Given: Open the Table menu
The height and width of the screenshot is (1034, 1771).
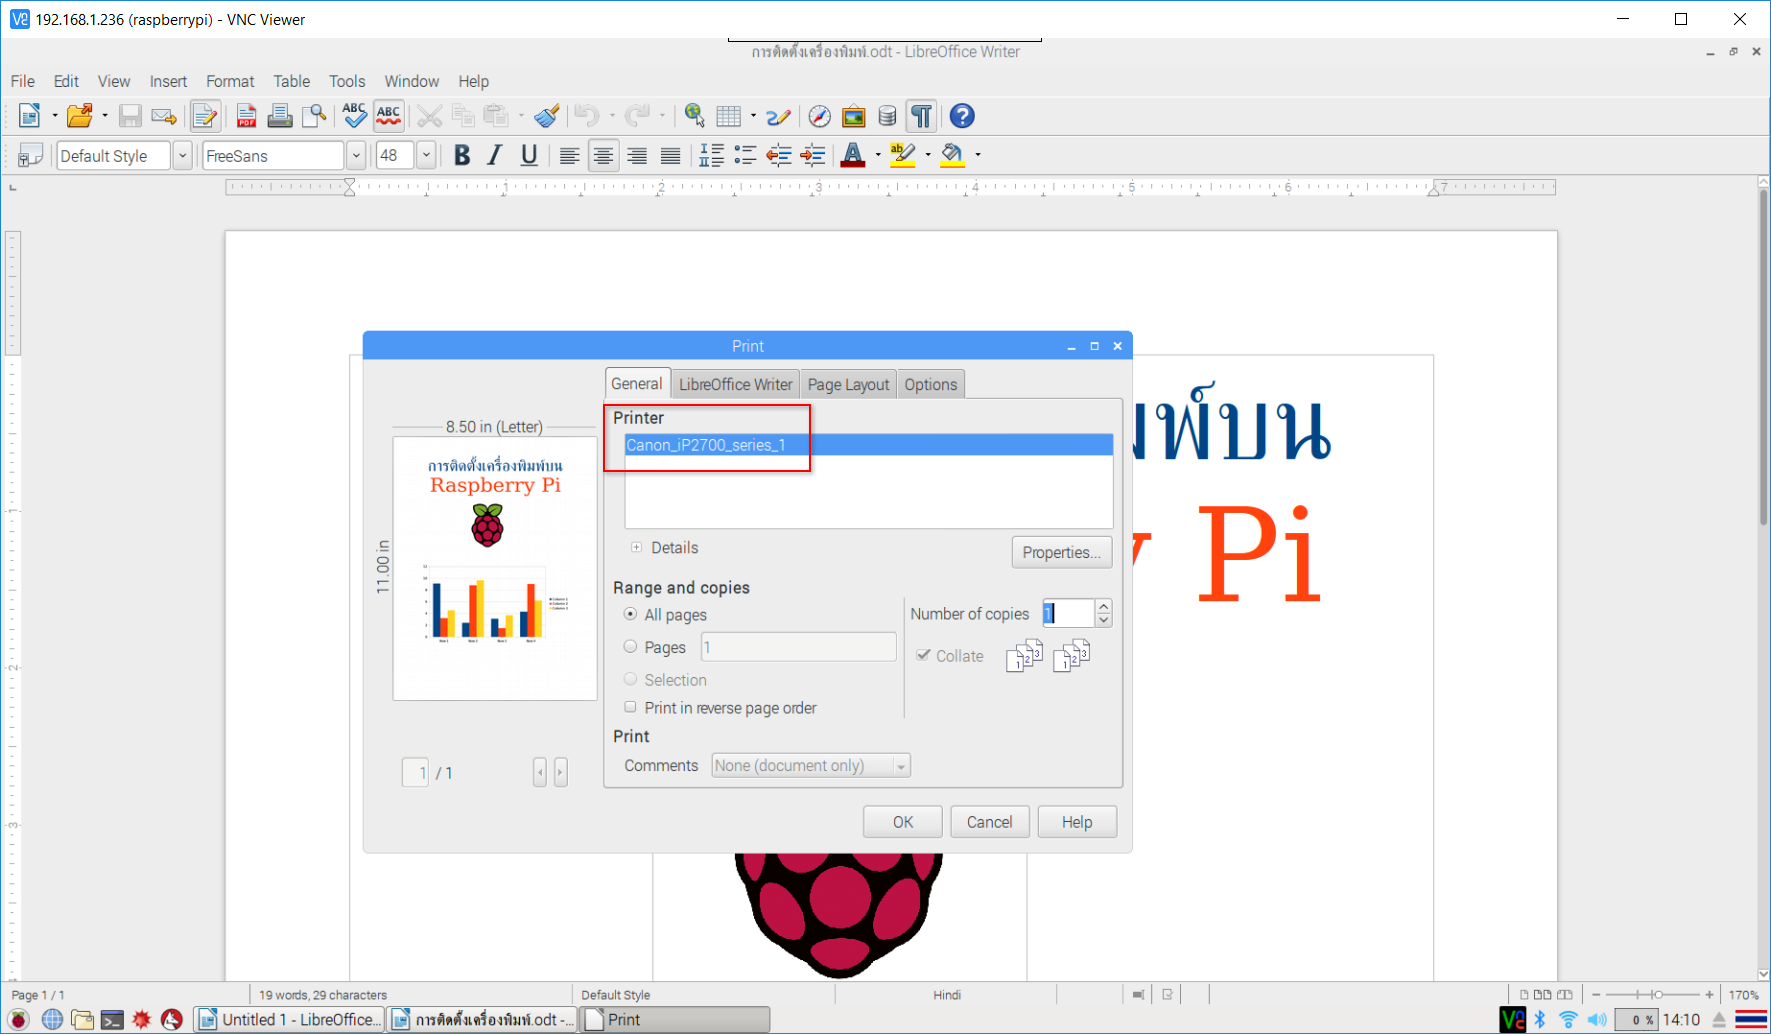Looking at the screenshot, I should pyautogui.click(x=292, y=81).
